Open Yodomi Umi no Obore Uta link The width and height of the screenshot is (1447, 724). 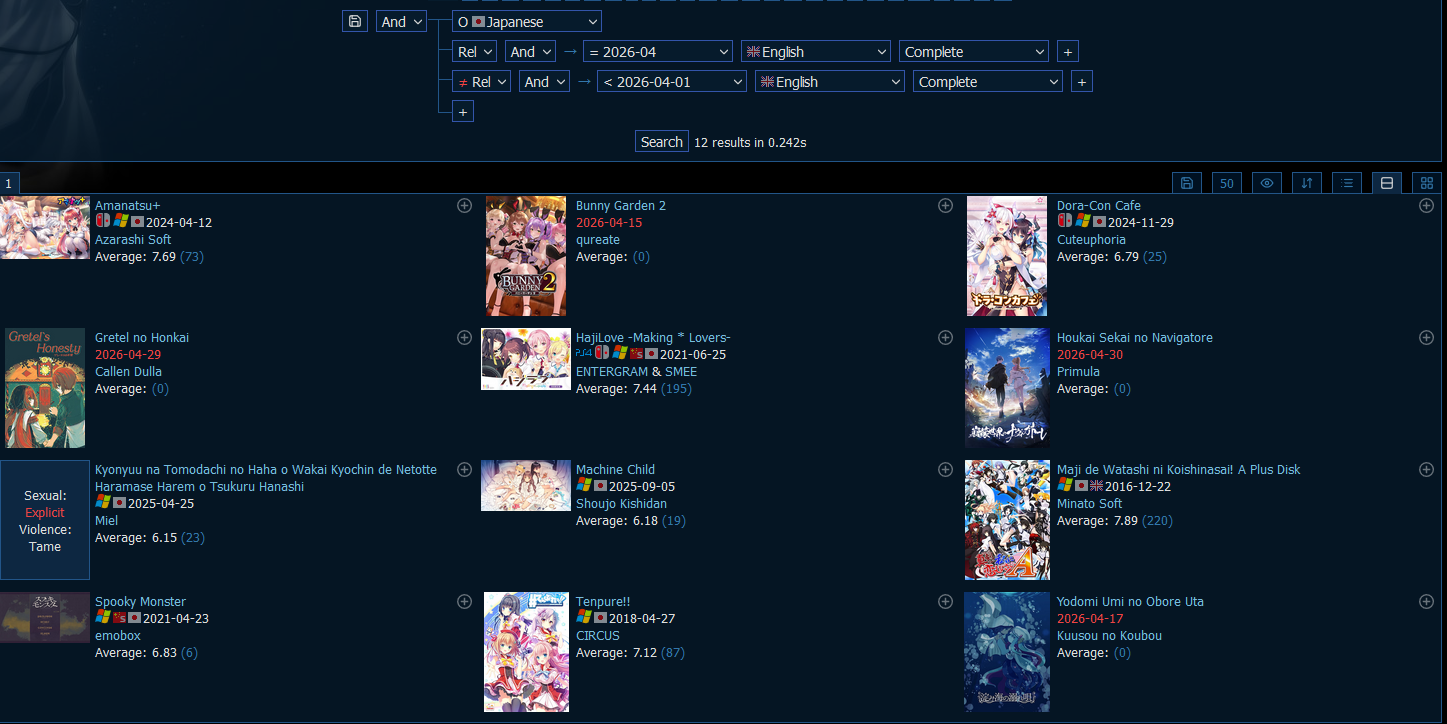(x=1130, y=601)
